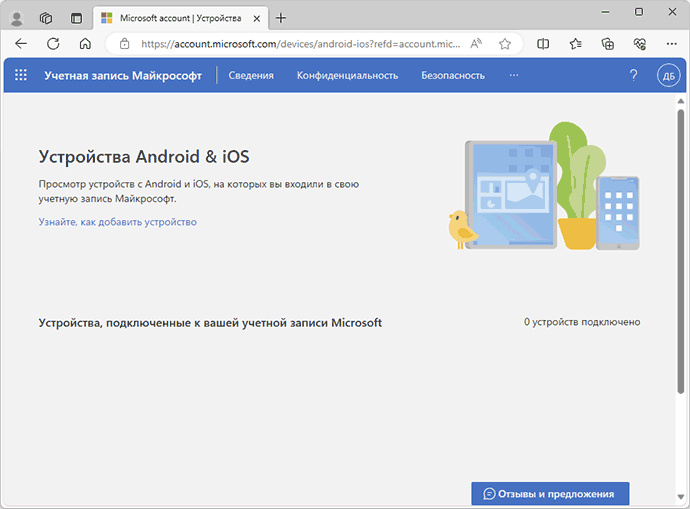
Task: Click Учетная запись Майкрософт header link
Action: pyautogui.click(x=123, y=76)
